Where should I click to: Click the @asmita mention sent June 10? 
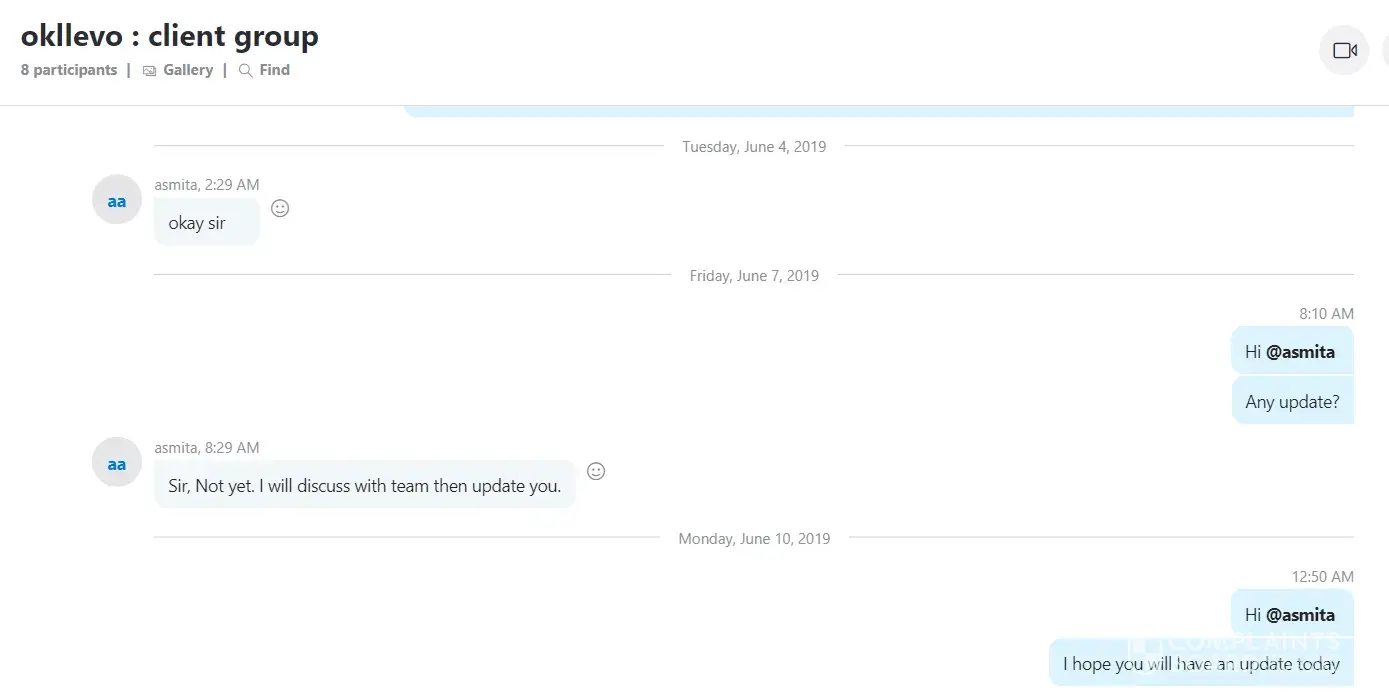pos(1300,615)
